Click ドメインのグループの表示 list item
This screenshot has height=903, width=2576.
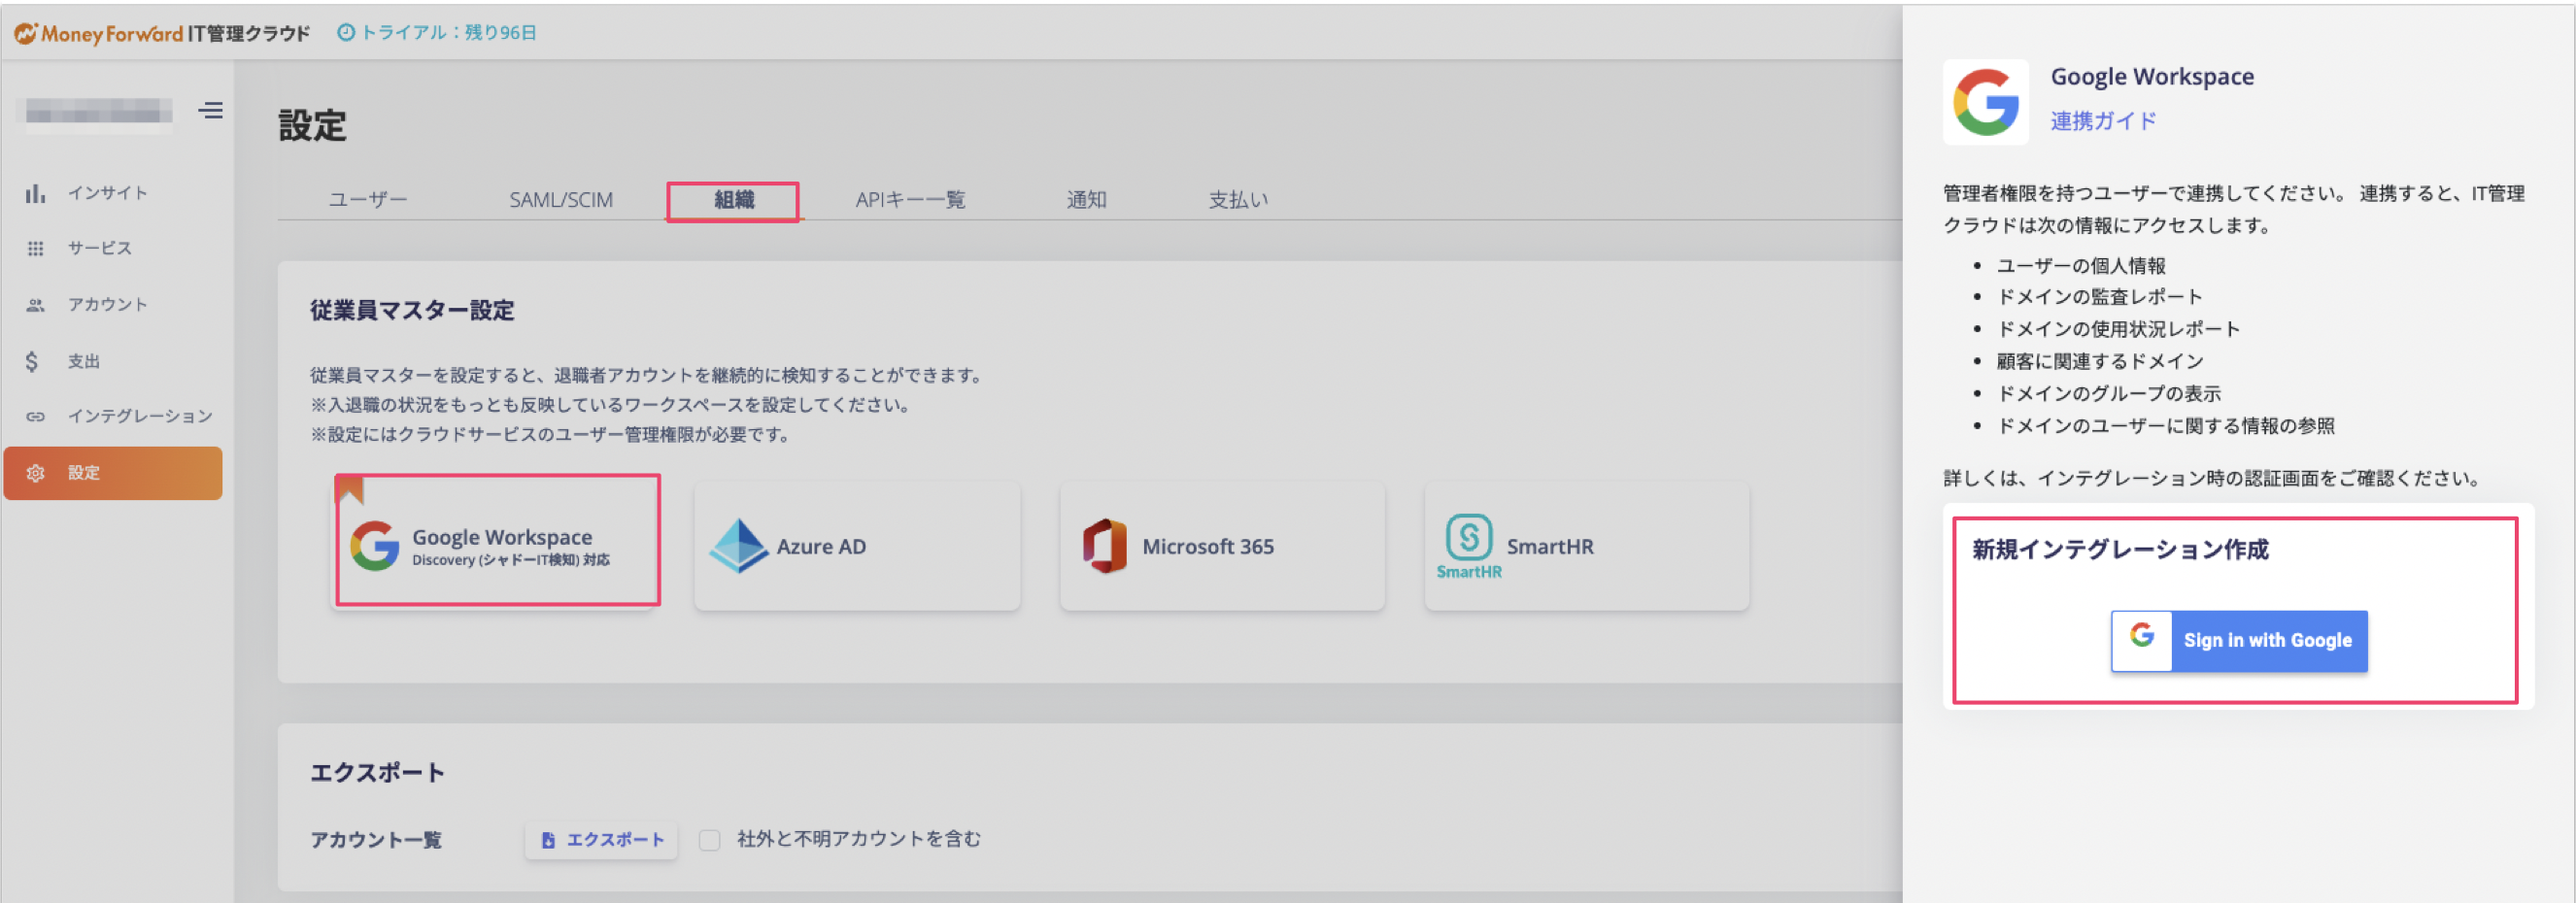[x=2108, y=394]
